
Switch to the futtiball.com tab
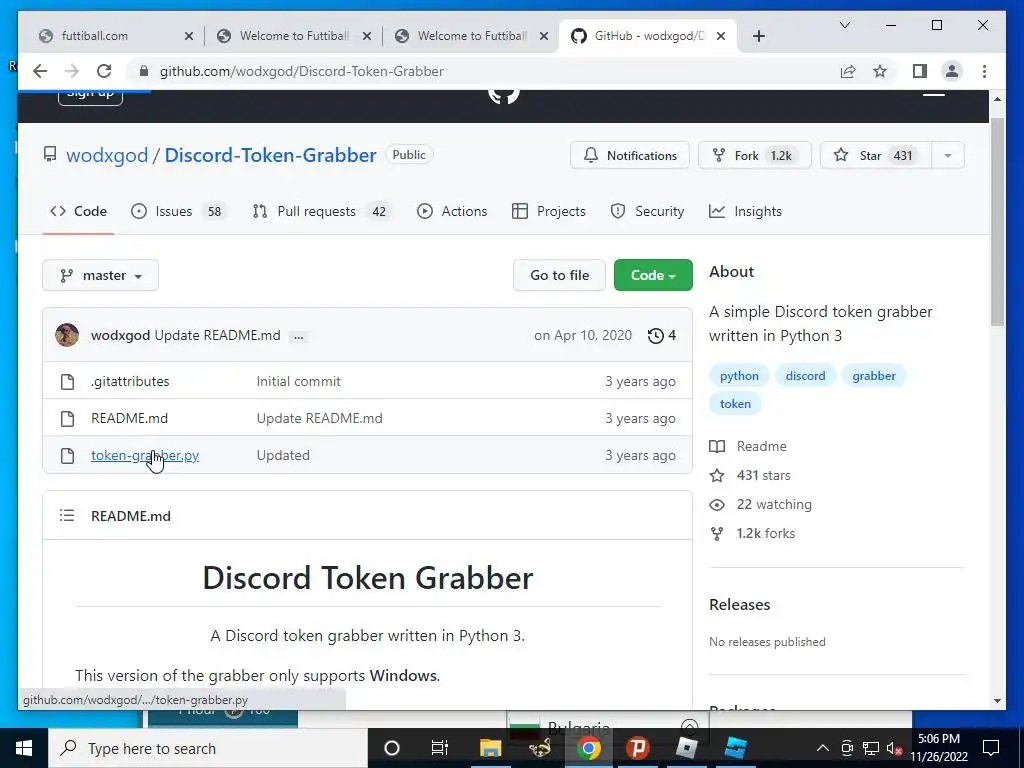[x=114, y=36]
